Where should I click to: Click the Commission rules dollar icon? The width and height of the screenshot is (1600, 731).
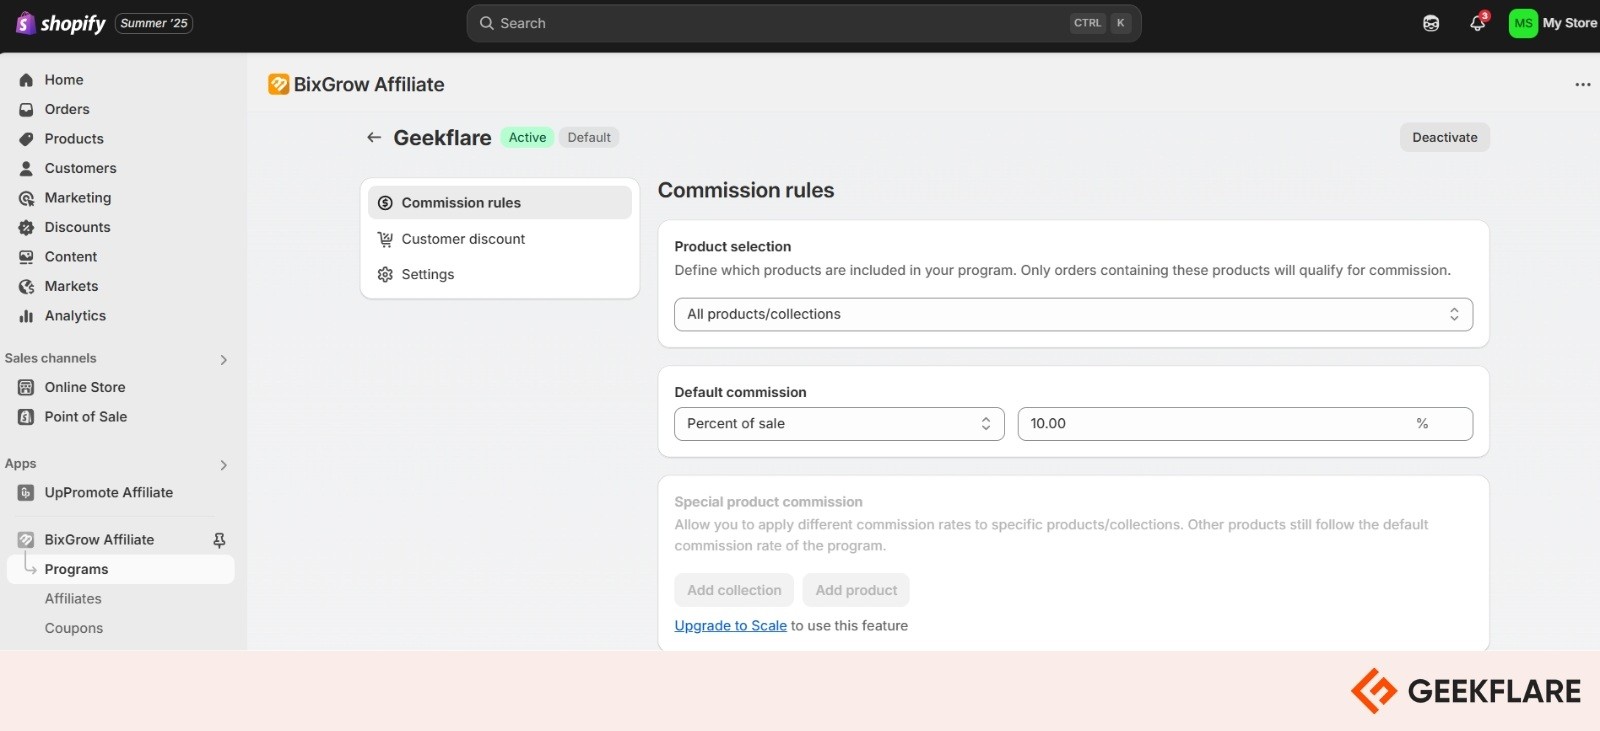(x=385, y=203)
